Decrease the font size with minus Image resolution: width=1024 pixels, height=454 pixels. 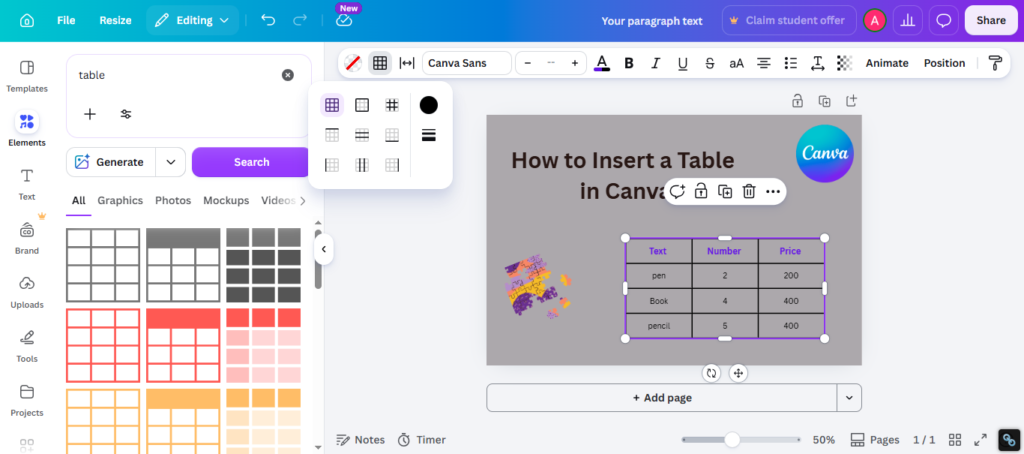[528, 63]
